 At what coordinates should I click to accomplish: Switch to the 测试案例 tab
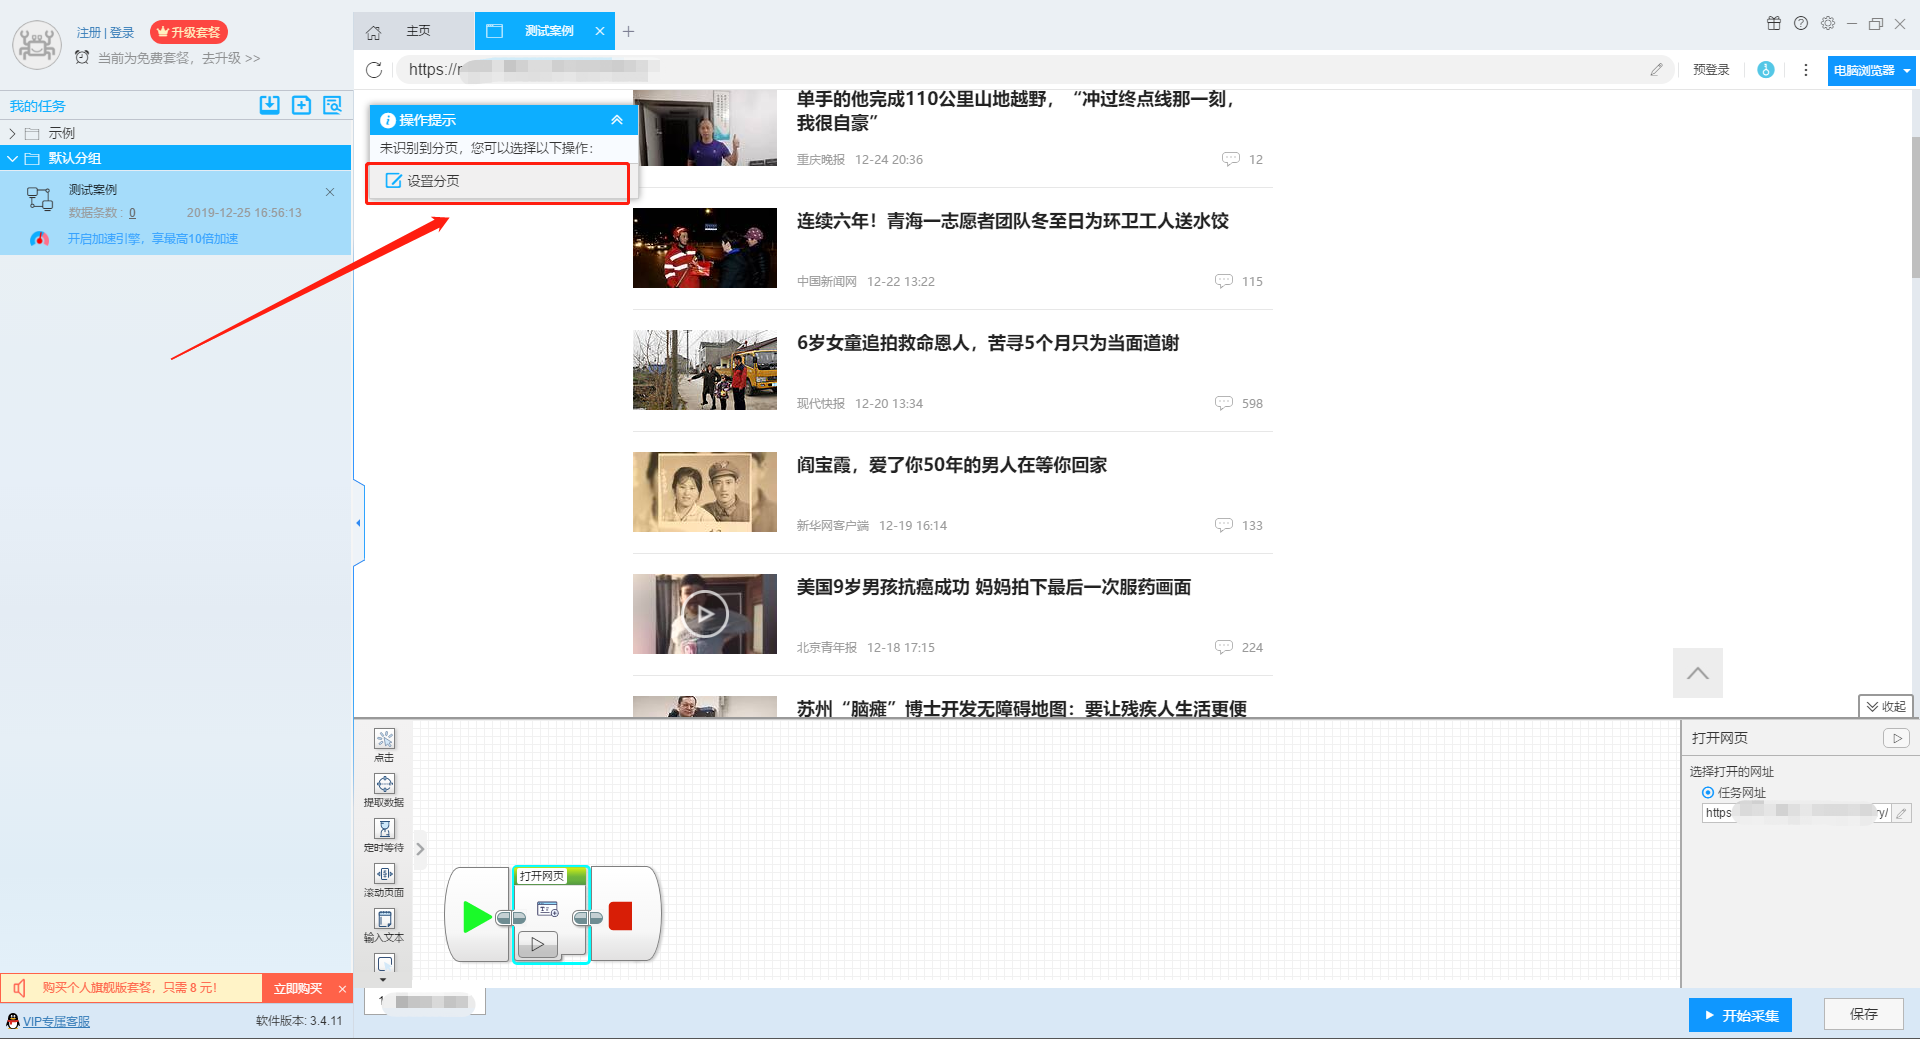pos(548,31)
